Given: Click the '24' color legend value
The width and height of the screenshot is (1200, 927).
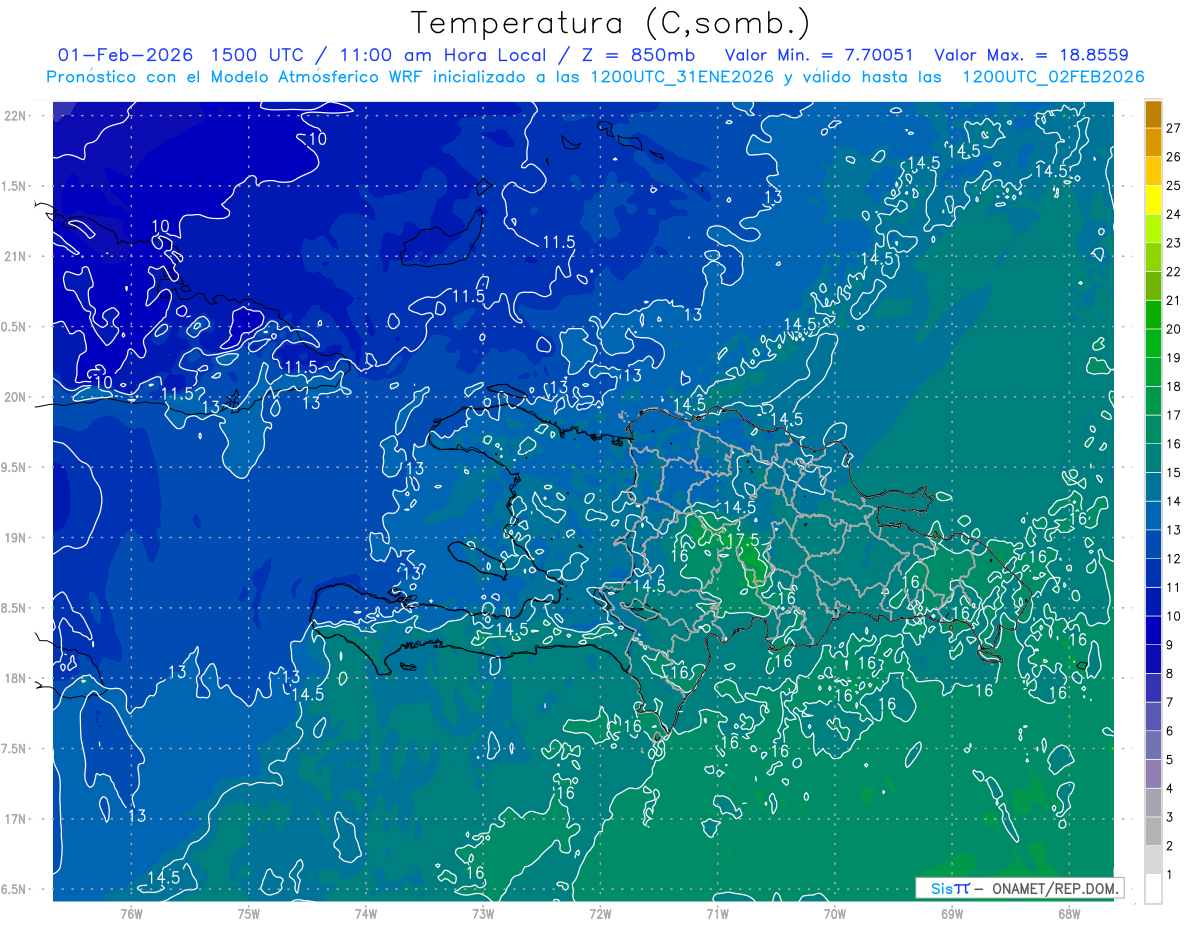Looking at the screenshot, I should (1174, 214).
